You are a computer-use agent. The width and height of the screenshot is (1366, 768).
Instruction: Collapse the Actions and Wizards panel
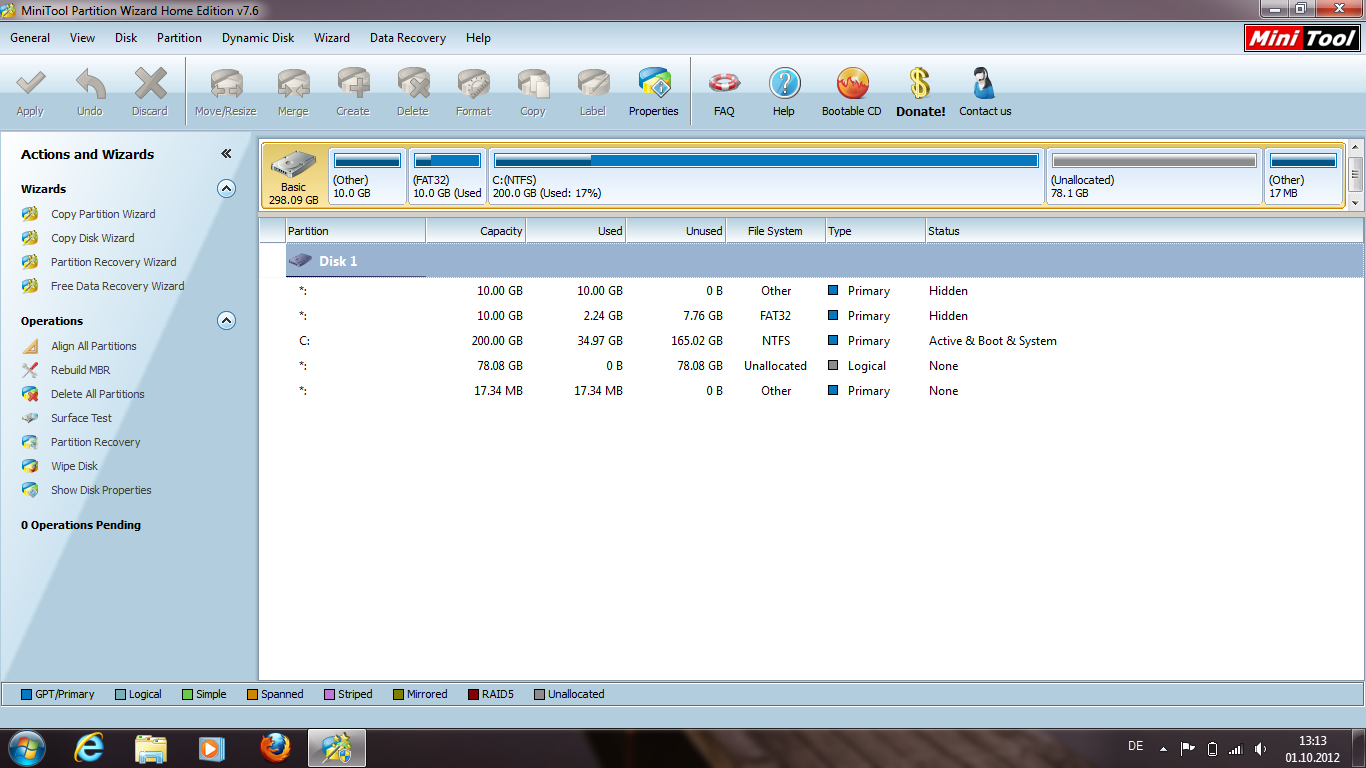point(226,154)
